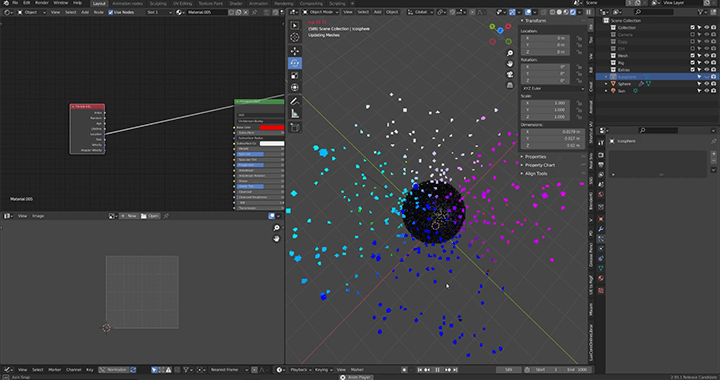Click the viewport pan hand icon
The height and width of the screenshot is (380, 720).
510,64
